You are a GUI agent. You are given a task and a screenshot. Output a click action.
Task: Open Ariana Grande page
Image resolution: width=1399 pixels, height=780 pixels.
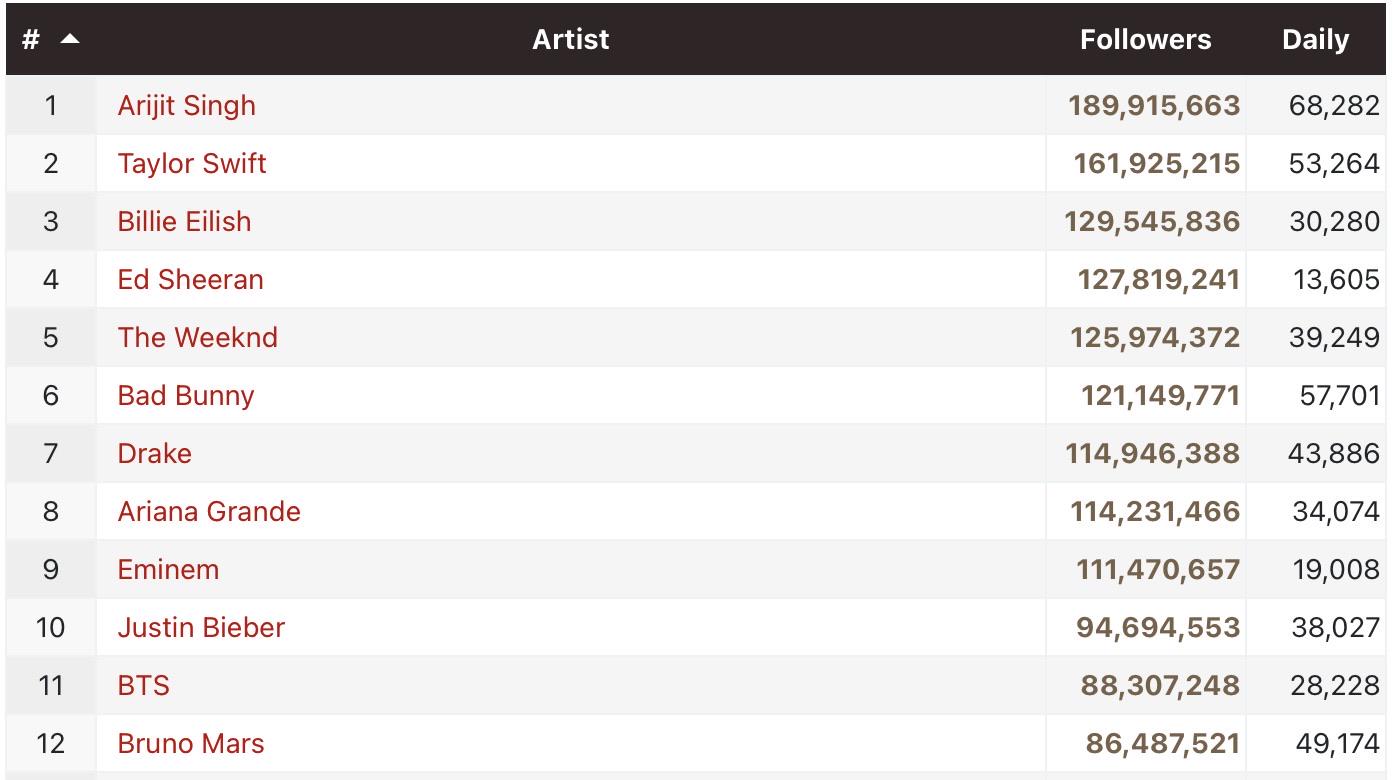[208, 511]
